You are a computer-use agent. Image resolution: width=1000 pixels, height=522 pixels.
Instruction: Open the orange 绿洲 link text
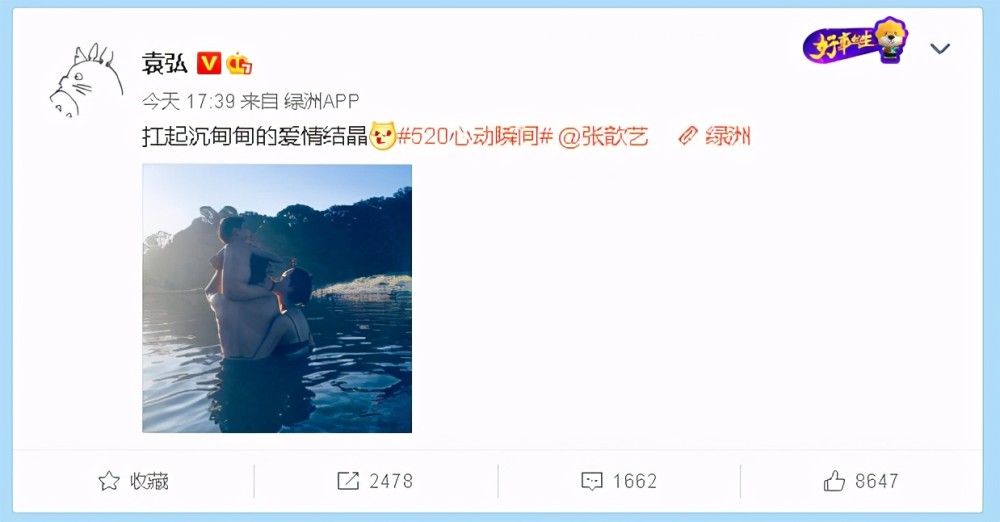point(728,136)
